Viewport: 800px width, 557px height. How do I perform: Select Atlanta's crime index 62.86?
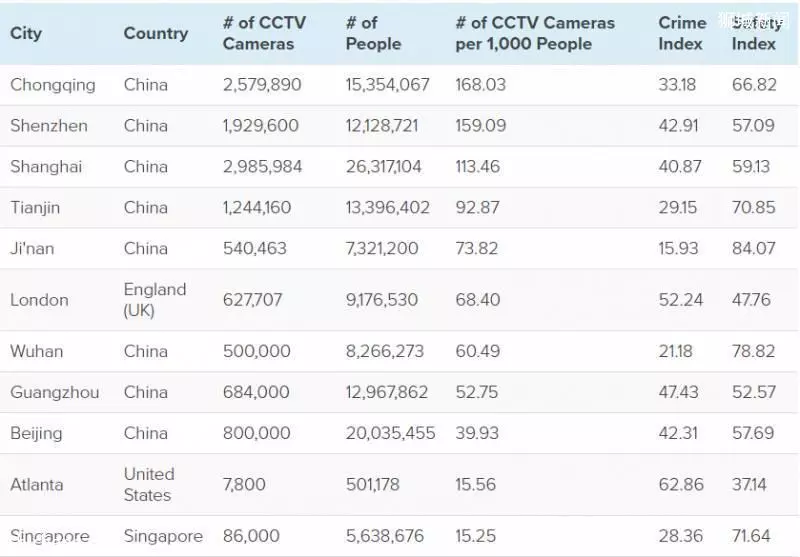coord(681,485)
